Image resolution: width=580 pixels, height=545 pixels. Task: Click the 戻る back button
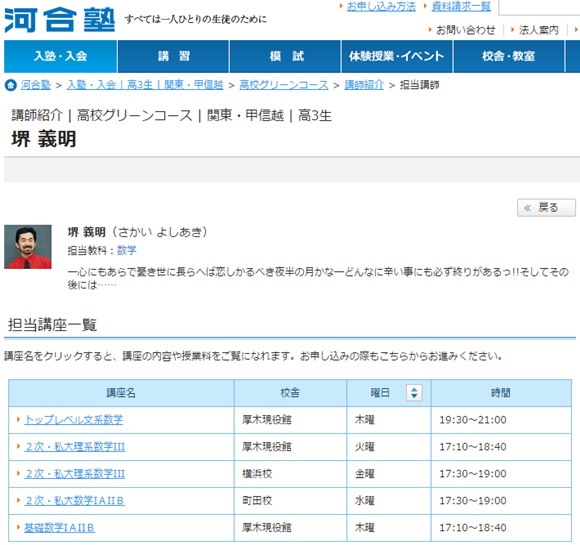tap(546, 208)
